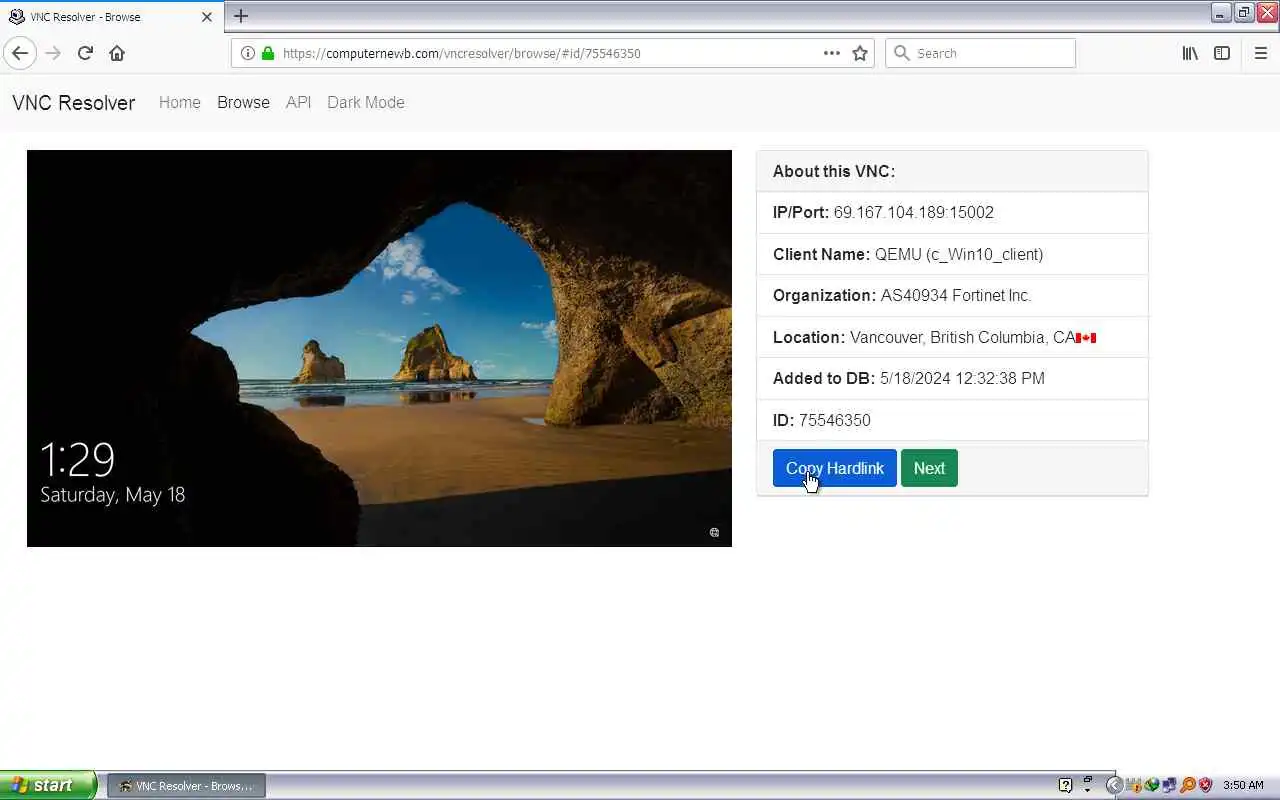Click the magnifier icon on screenshot corner
The width and height of the screenshot is (1280, 800).
714,532
